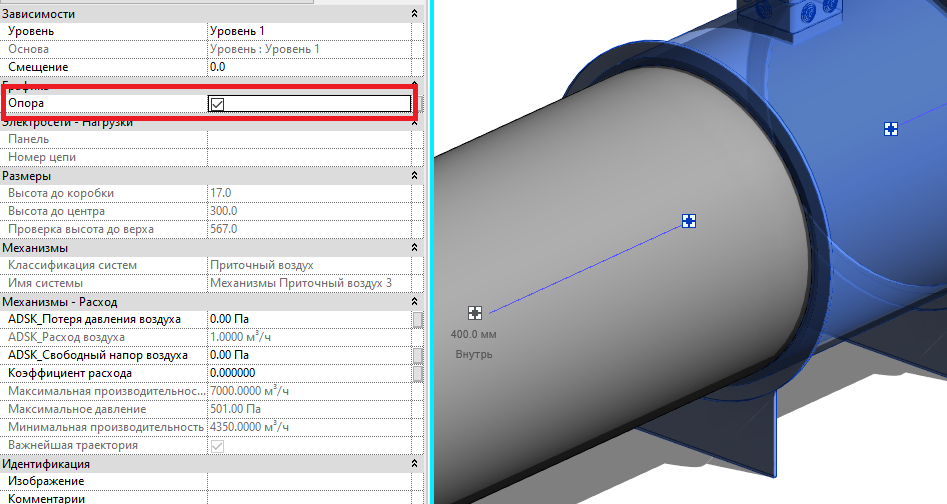This screenshot has width=947, height=504.
Task: Collapse the Механизмы - Расход section chevron
Action: tap(414, 301)
